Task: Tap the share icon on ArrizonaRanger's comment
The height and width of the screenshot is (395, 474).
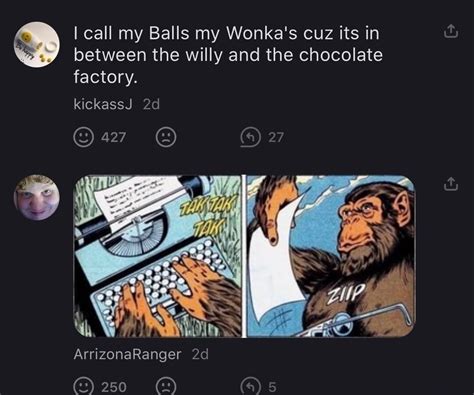Action: [x=451, y=184]
